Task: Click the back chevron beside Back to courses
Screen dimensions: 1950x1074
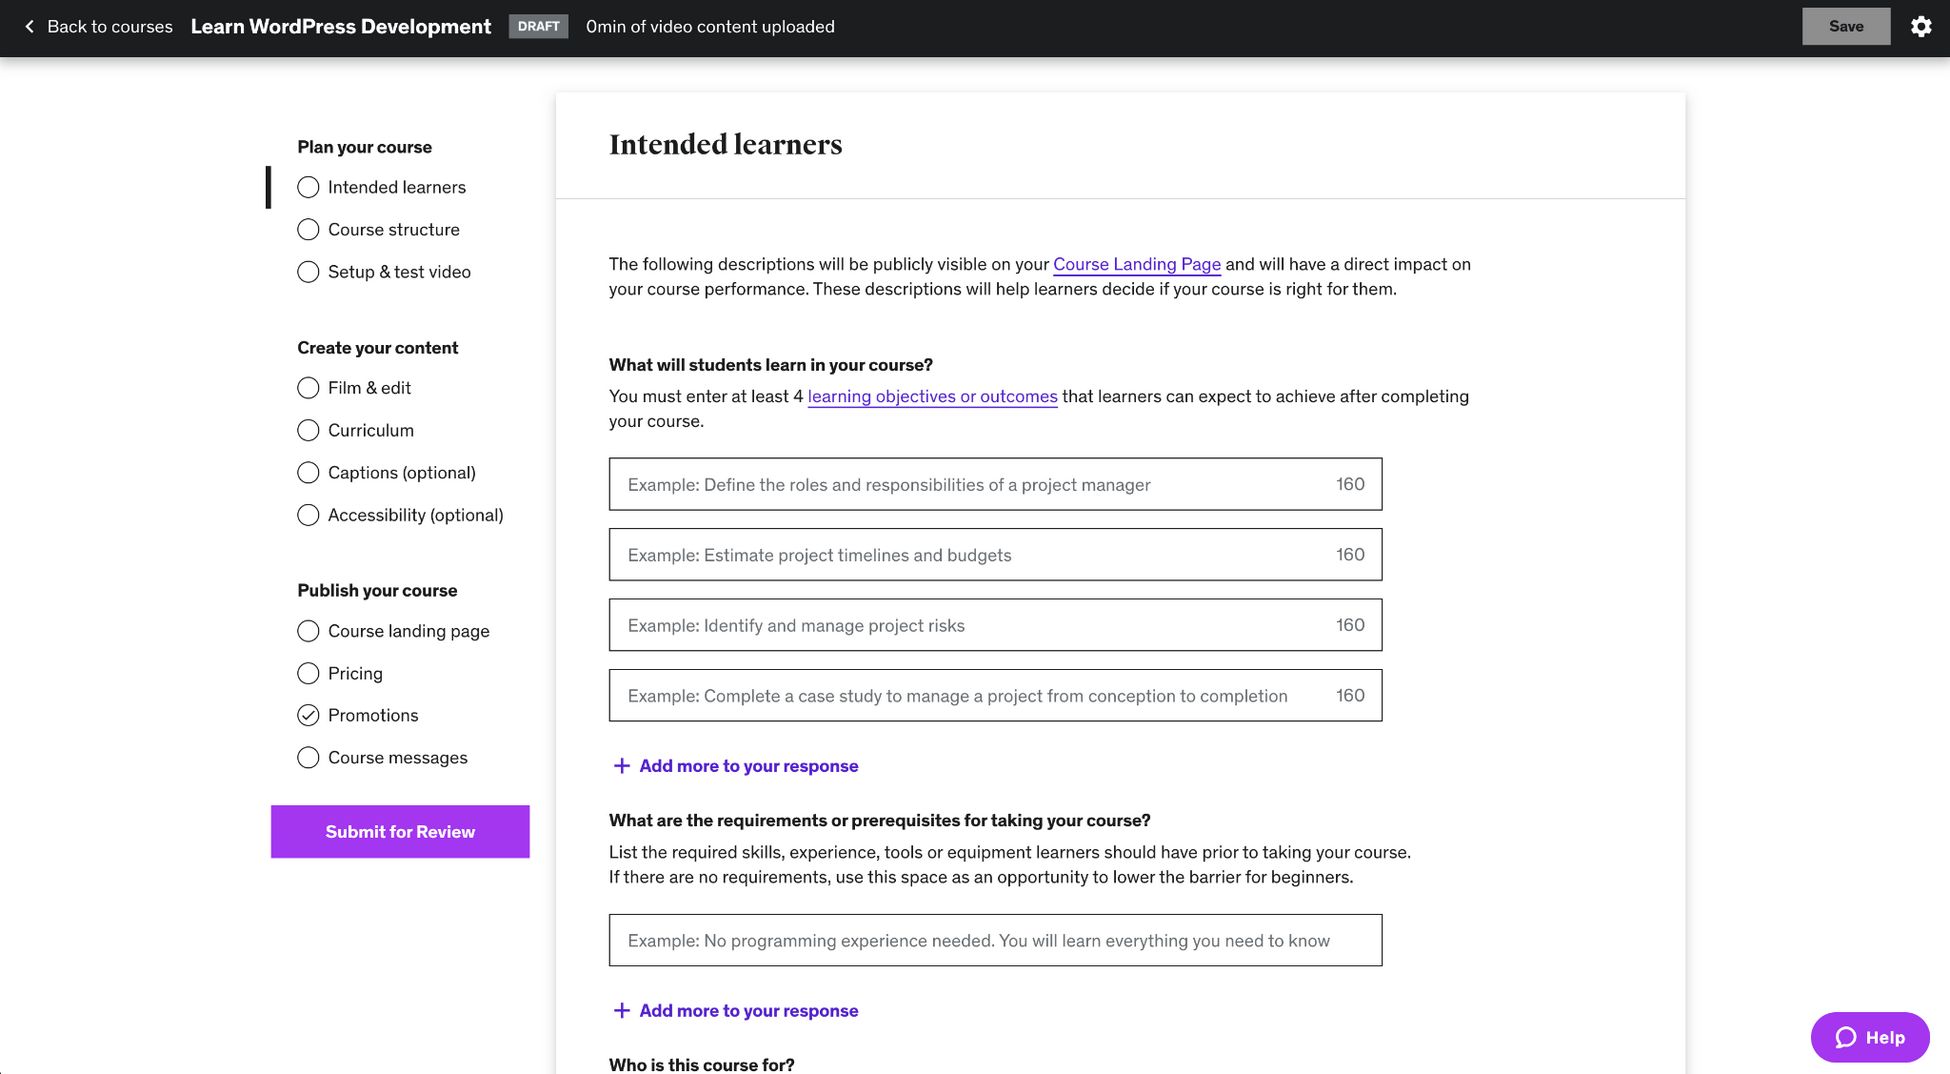Action: [29, 26]
